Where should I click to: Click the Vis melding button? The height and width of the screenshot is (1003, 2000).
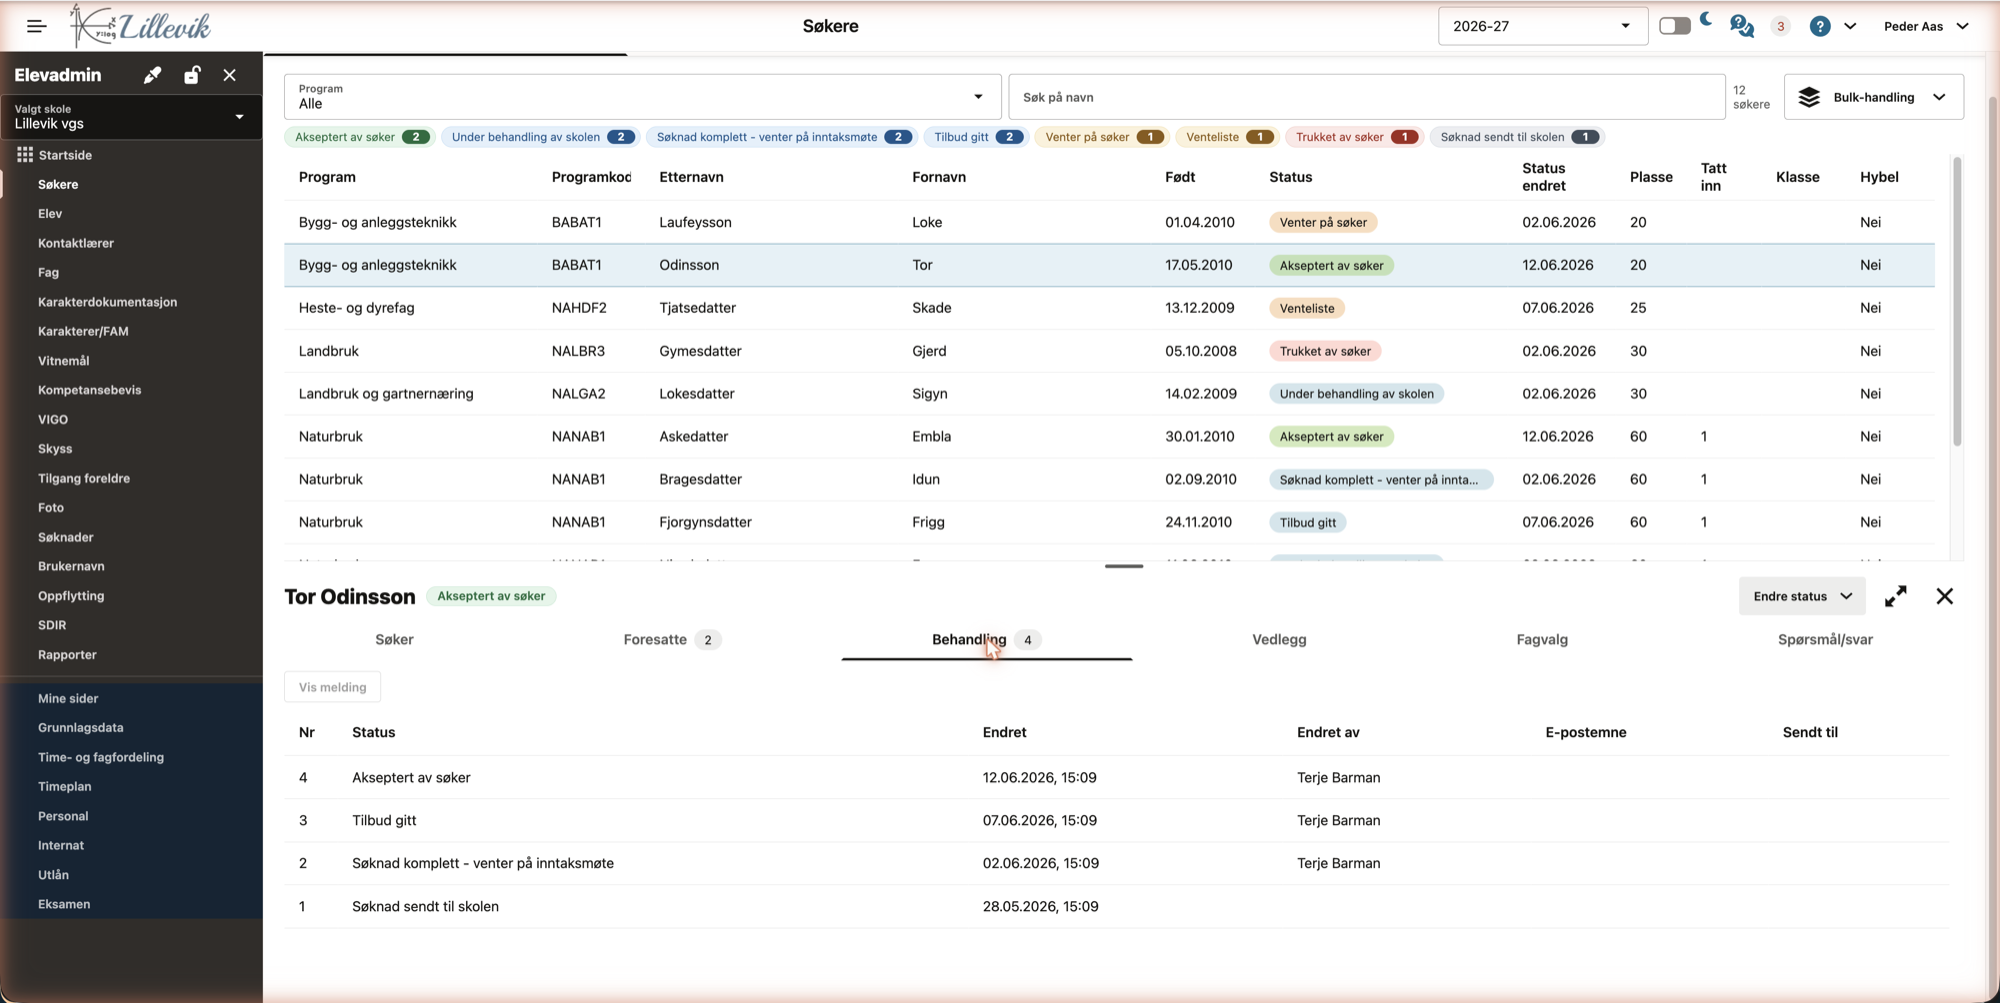pos(332,687)
